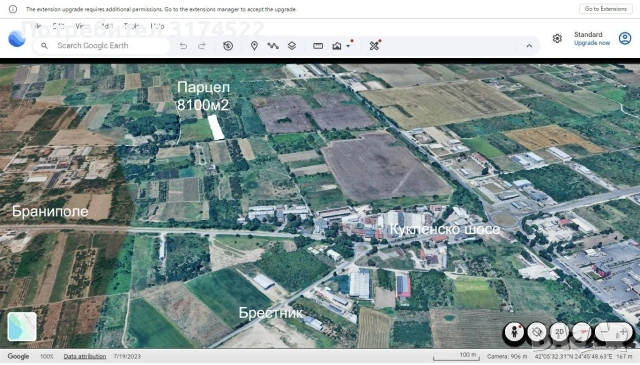Screen dimensions: 640x365
Task: Open the Help menu
Action: tap(157, 26)
